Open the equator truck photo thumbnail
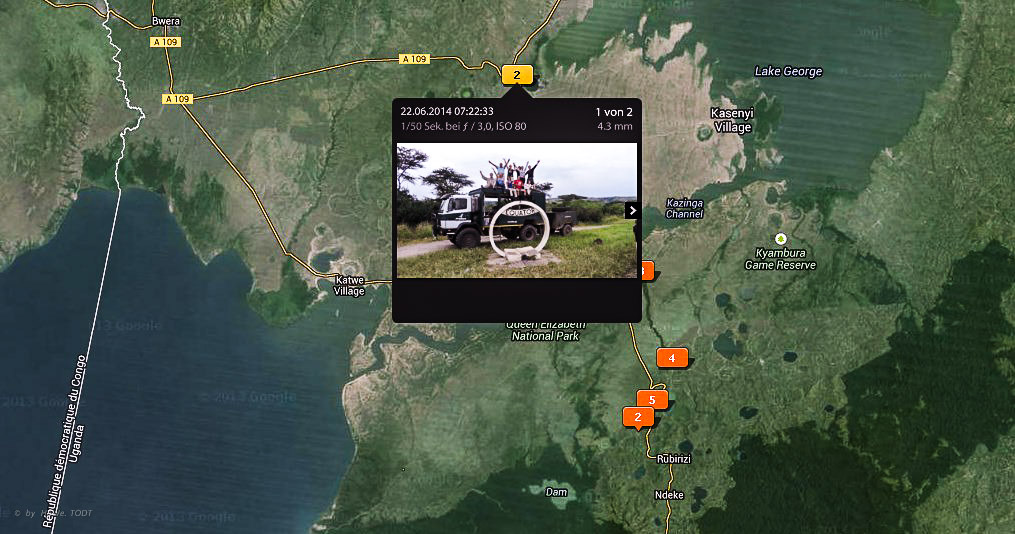Viewport: 1015px width, 534px height. [x=516, y=210]
